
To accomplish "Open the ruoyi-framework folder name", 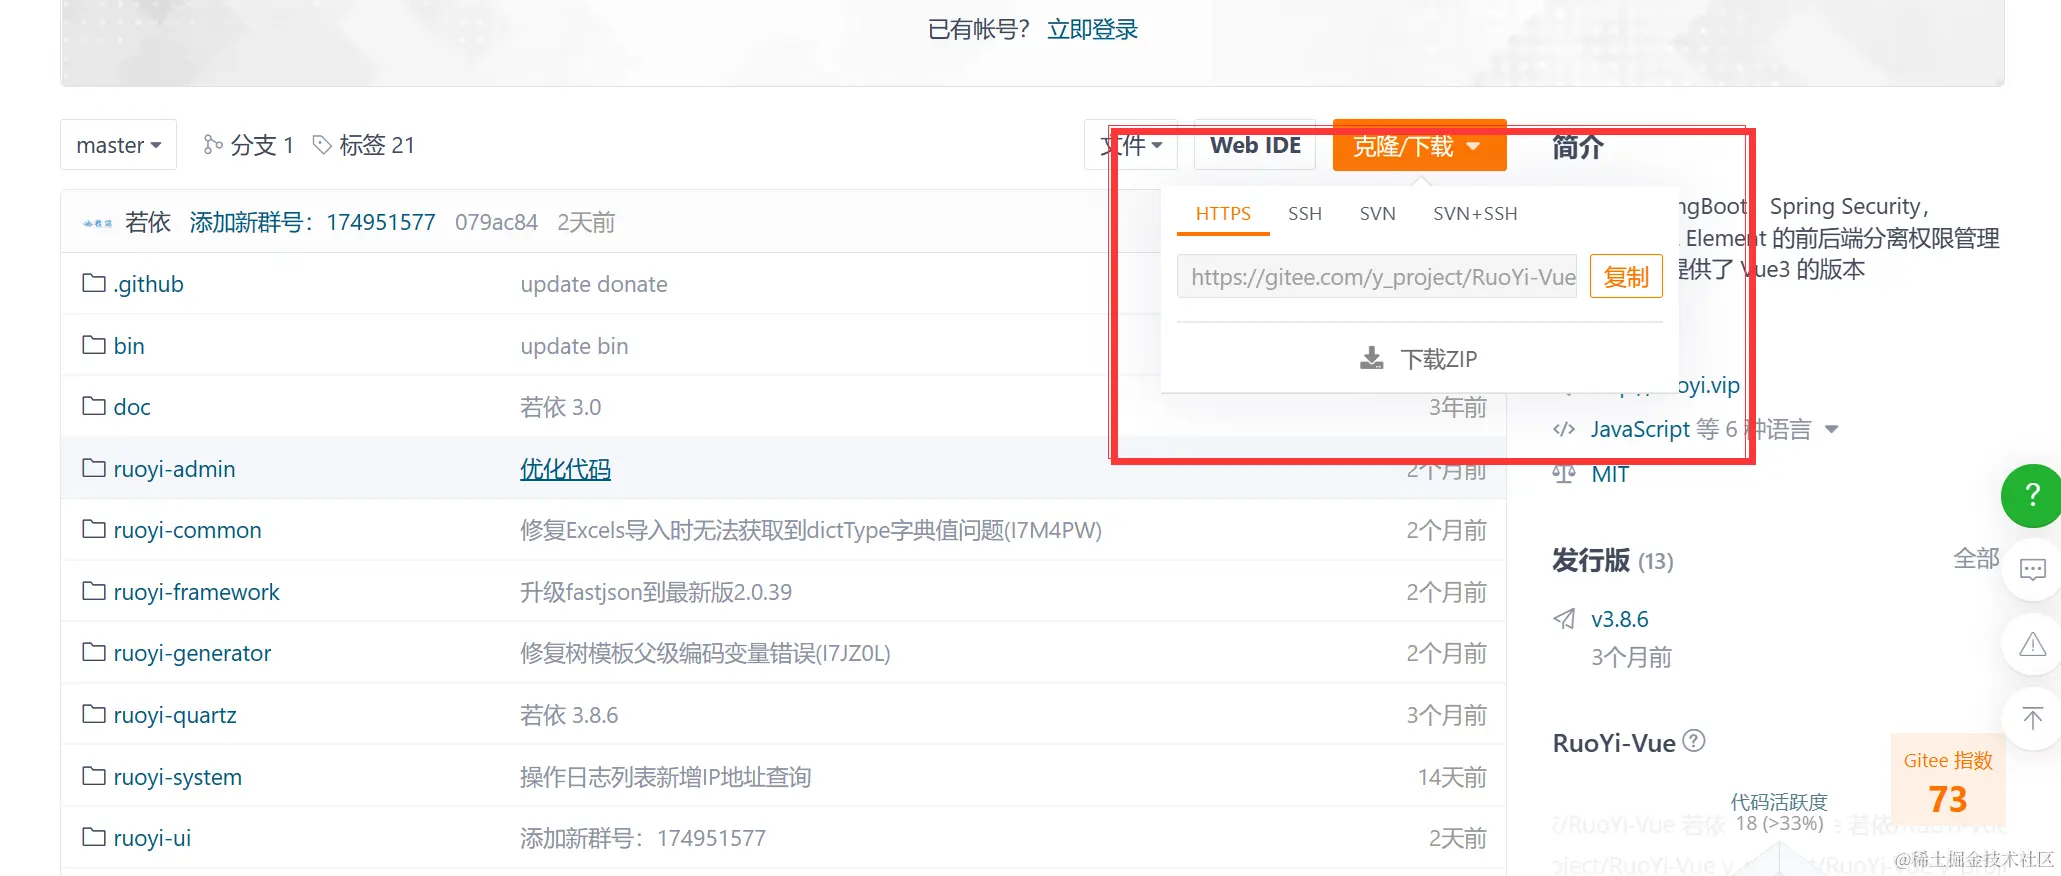I will click(196, 592).
